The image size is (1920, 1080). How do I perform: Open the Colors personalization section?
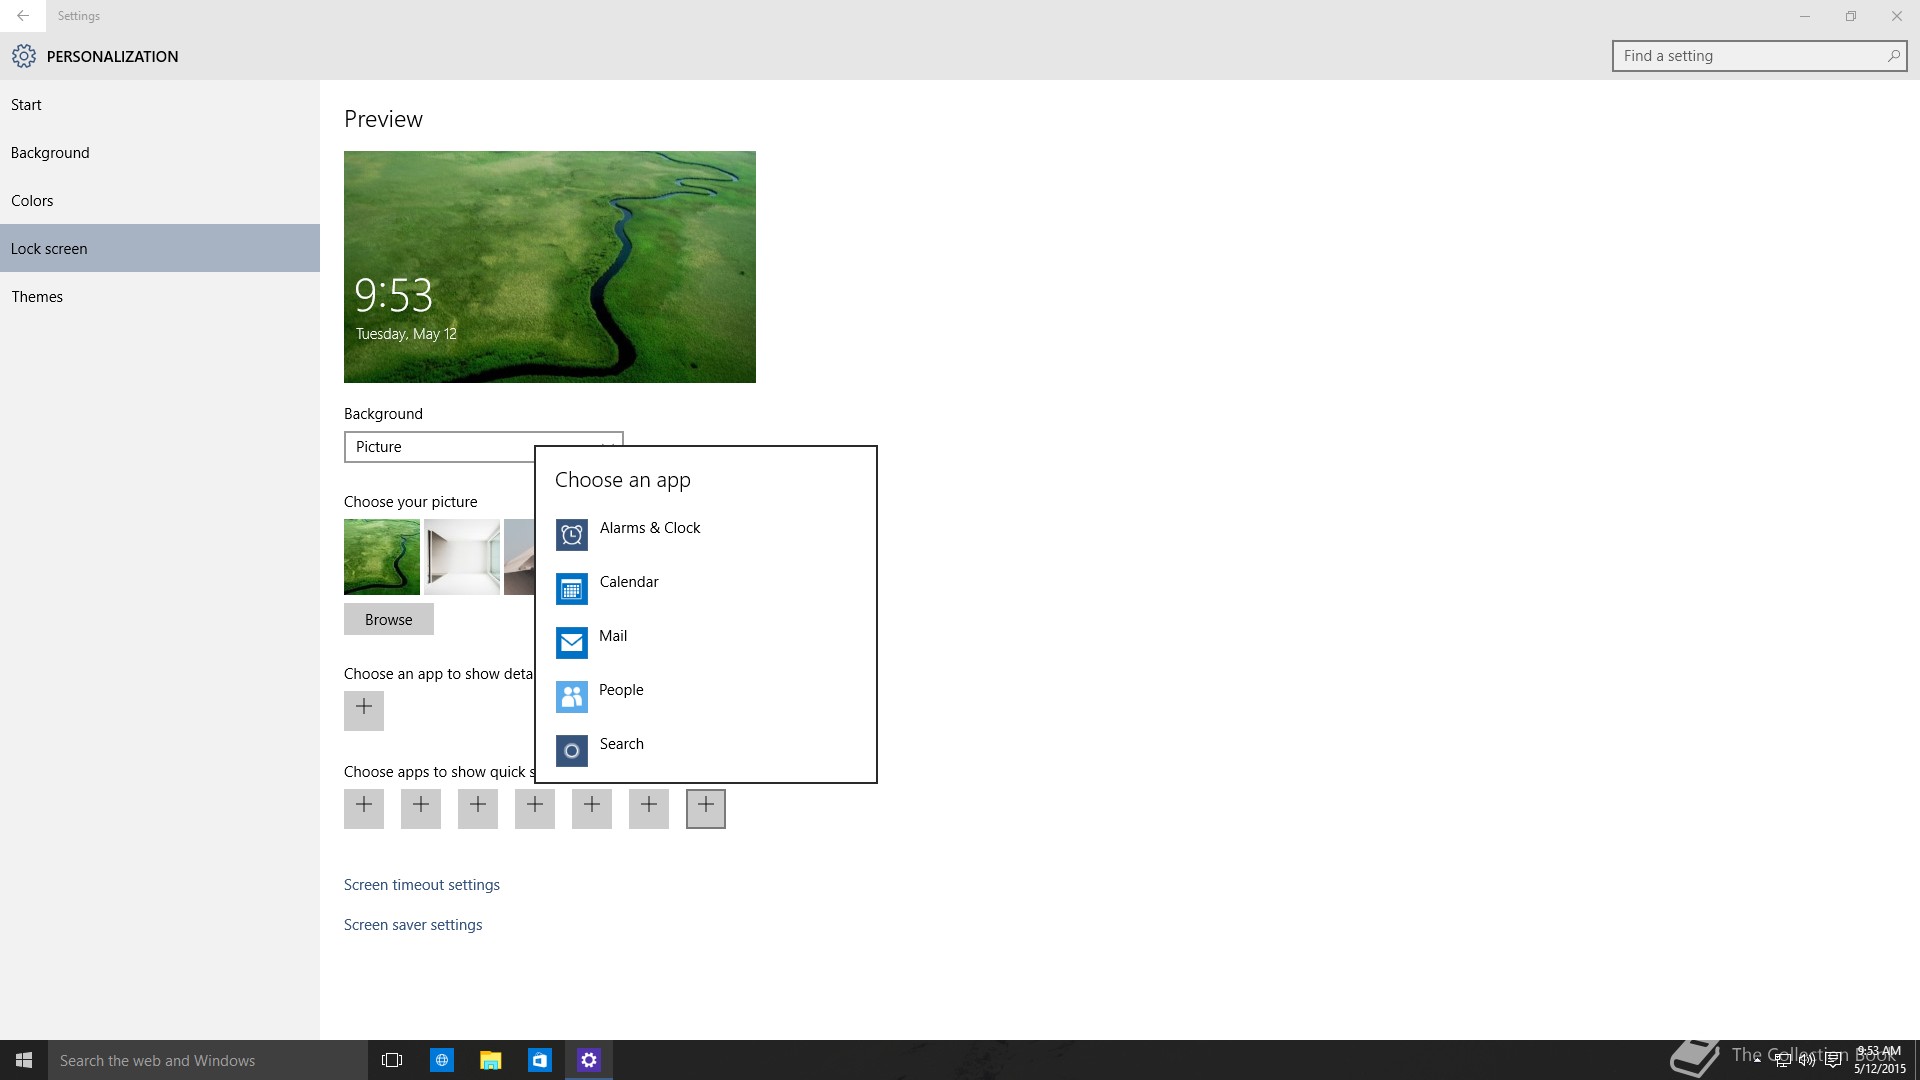160,201
